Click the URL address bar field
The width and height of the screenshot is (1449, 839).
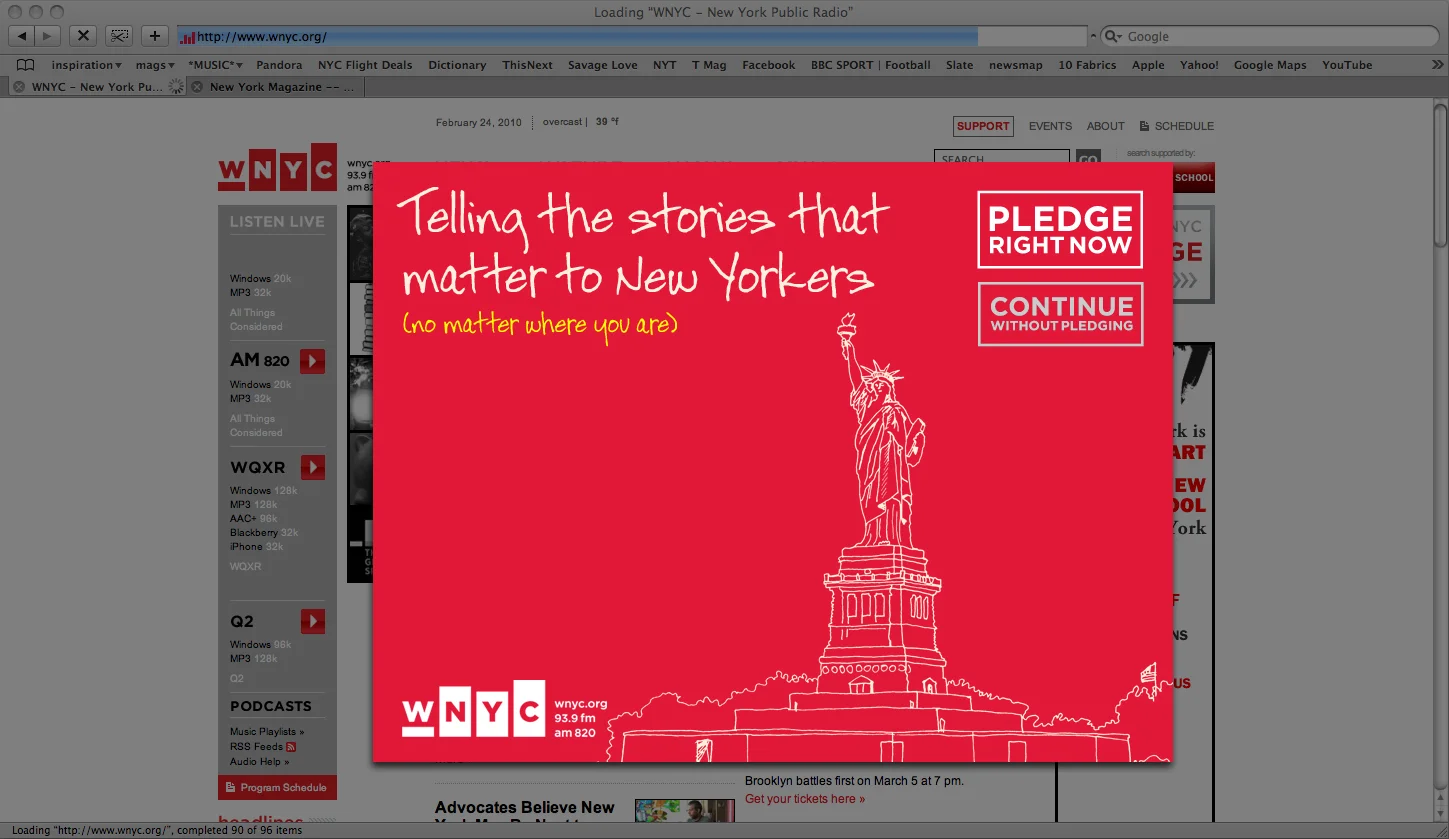pyautogui.click(x=631, y=37)
